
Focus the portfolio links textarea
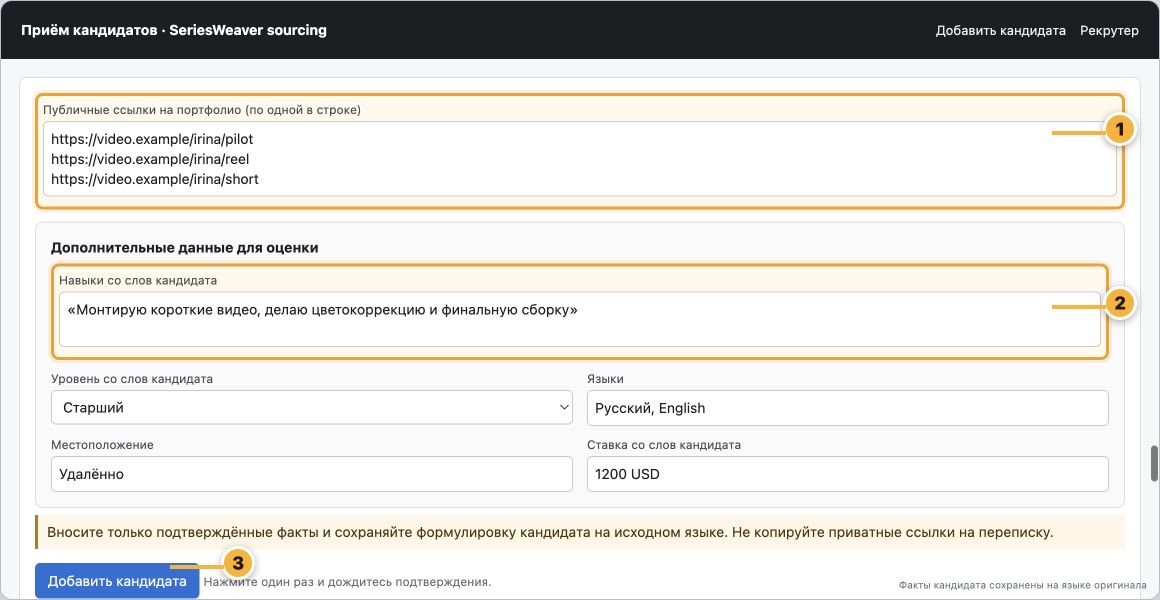[579, 159]
